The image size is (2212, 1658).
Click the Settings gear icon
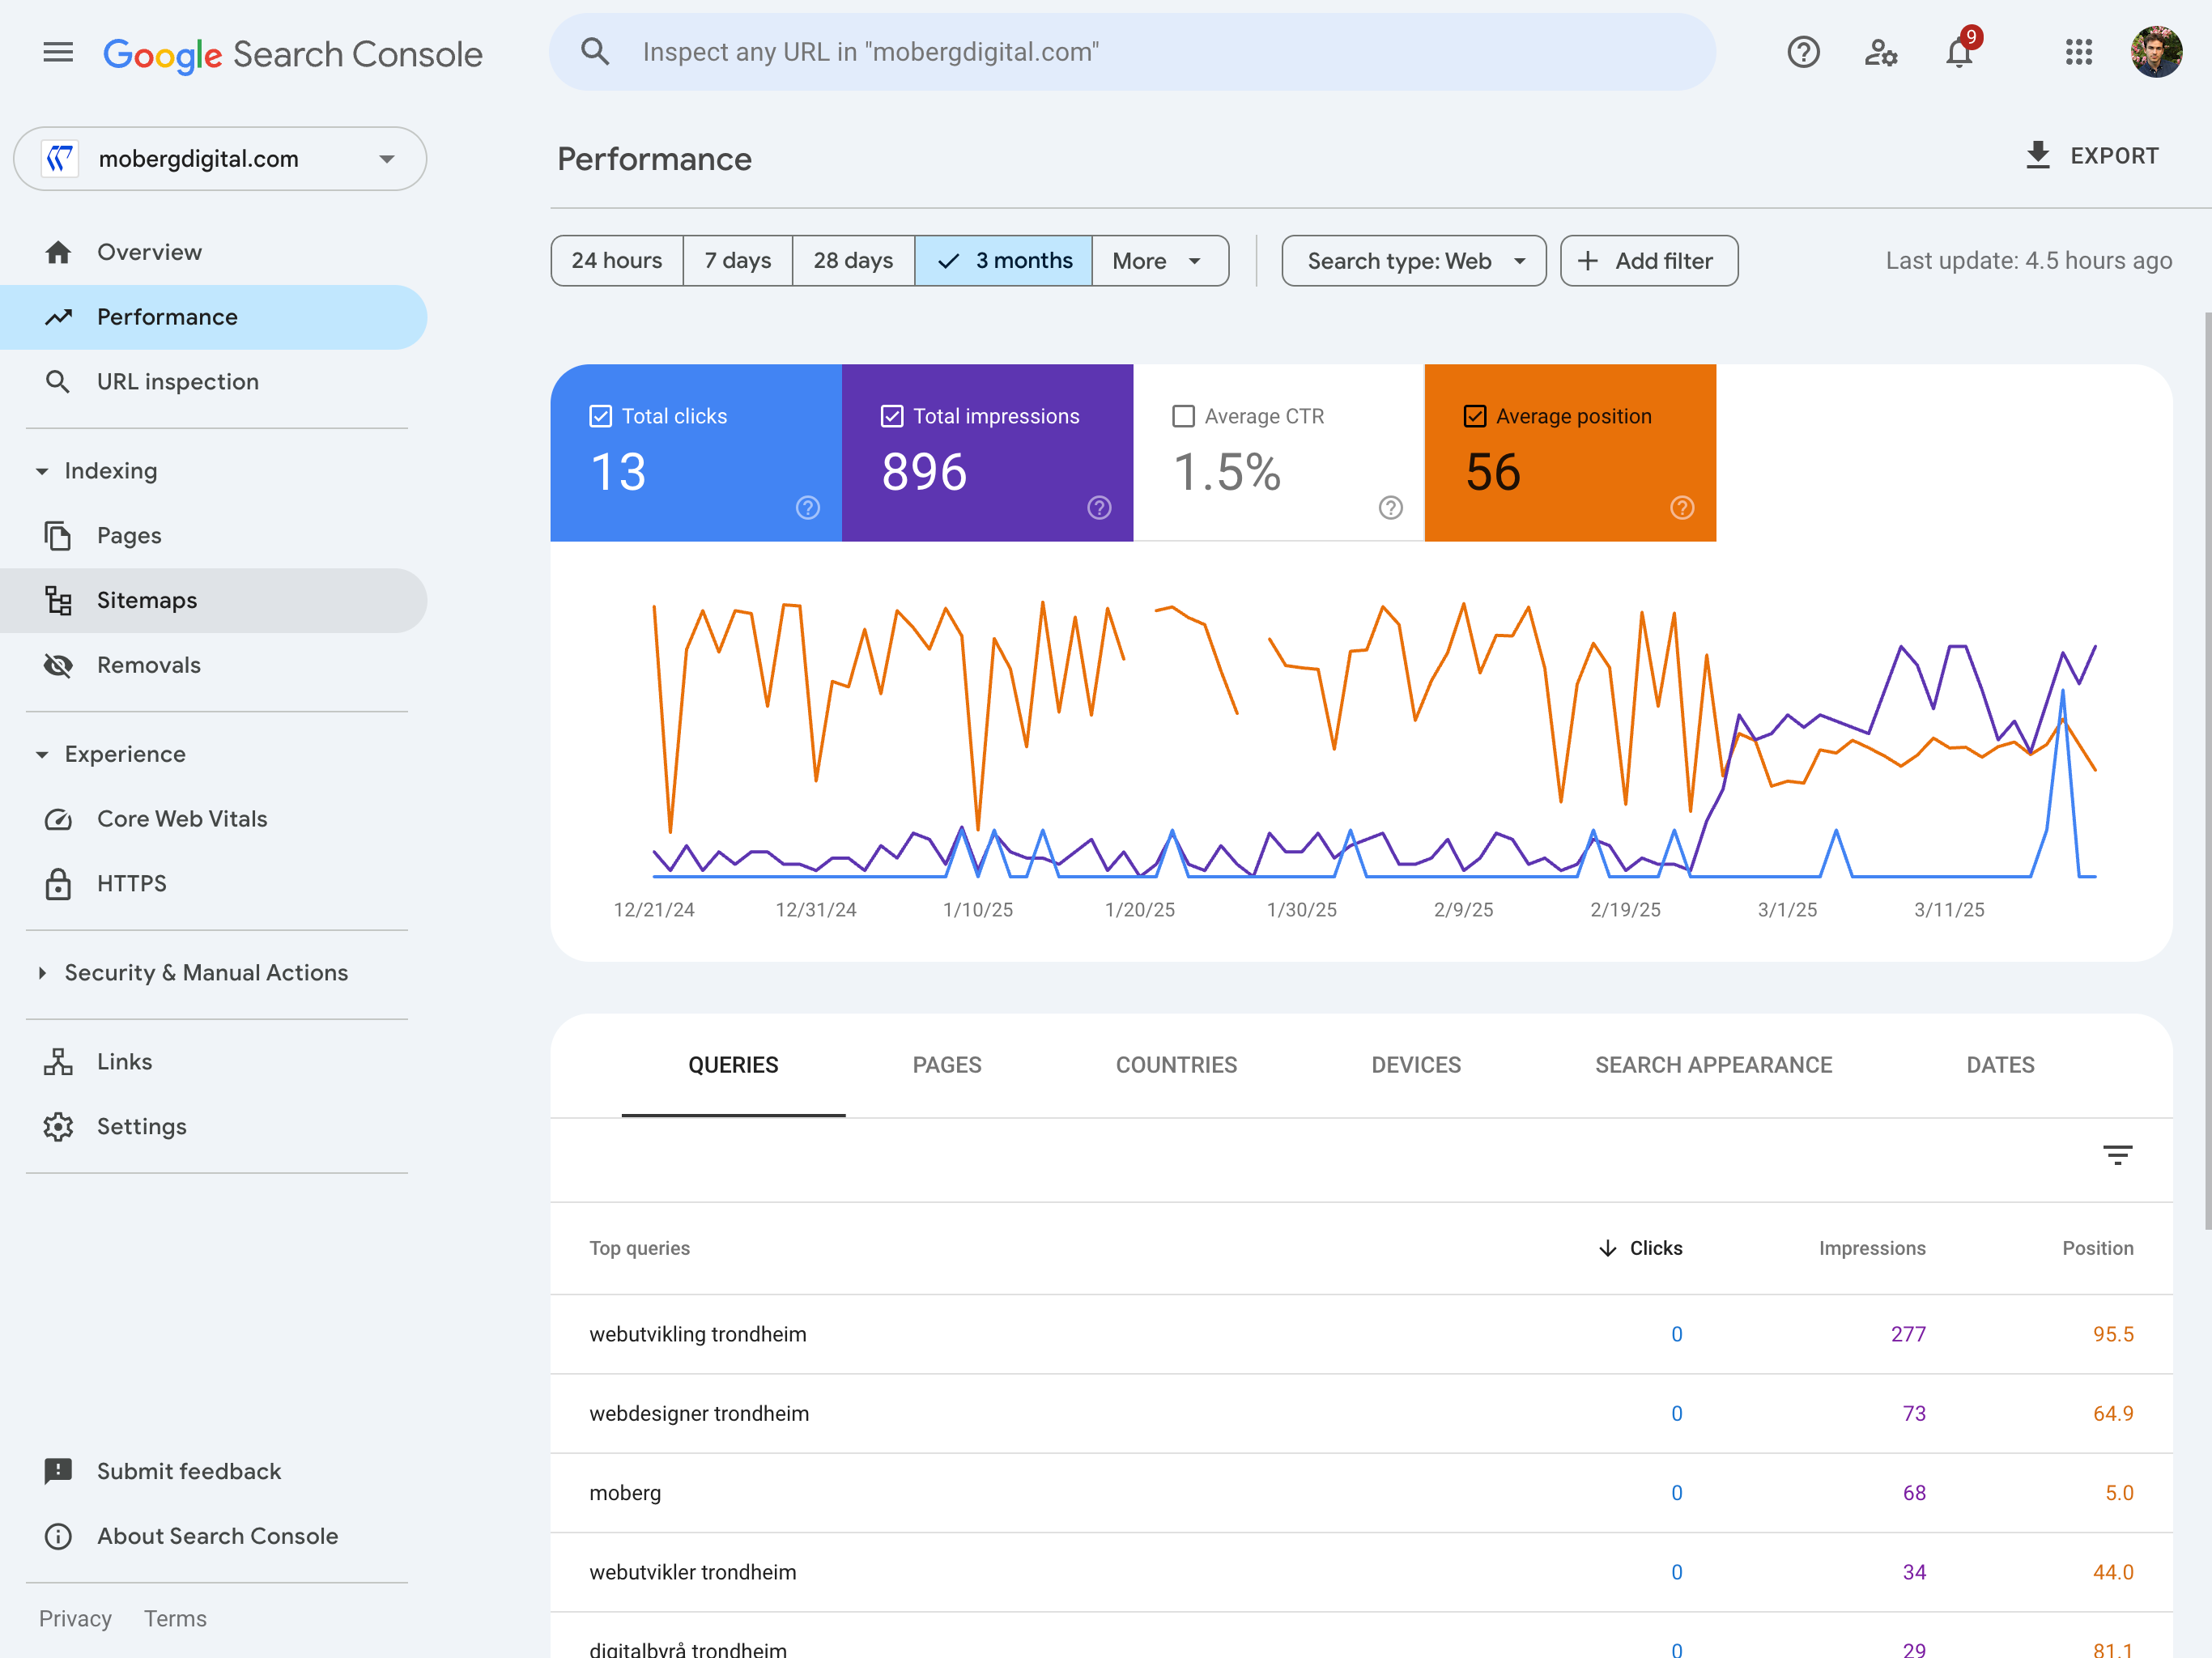pyautogui.click(x=58, y=1126)
